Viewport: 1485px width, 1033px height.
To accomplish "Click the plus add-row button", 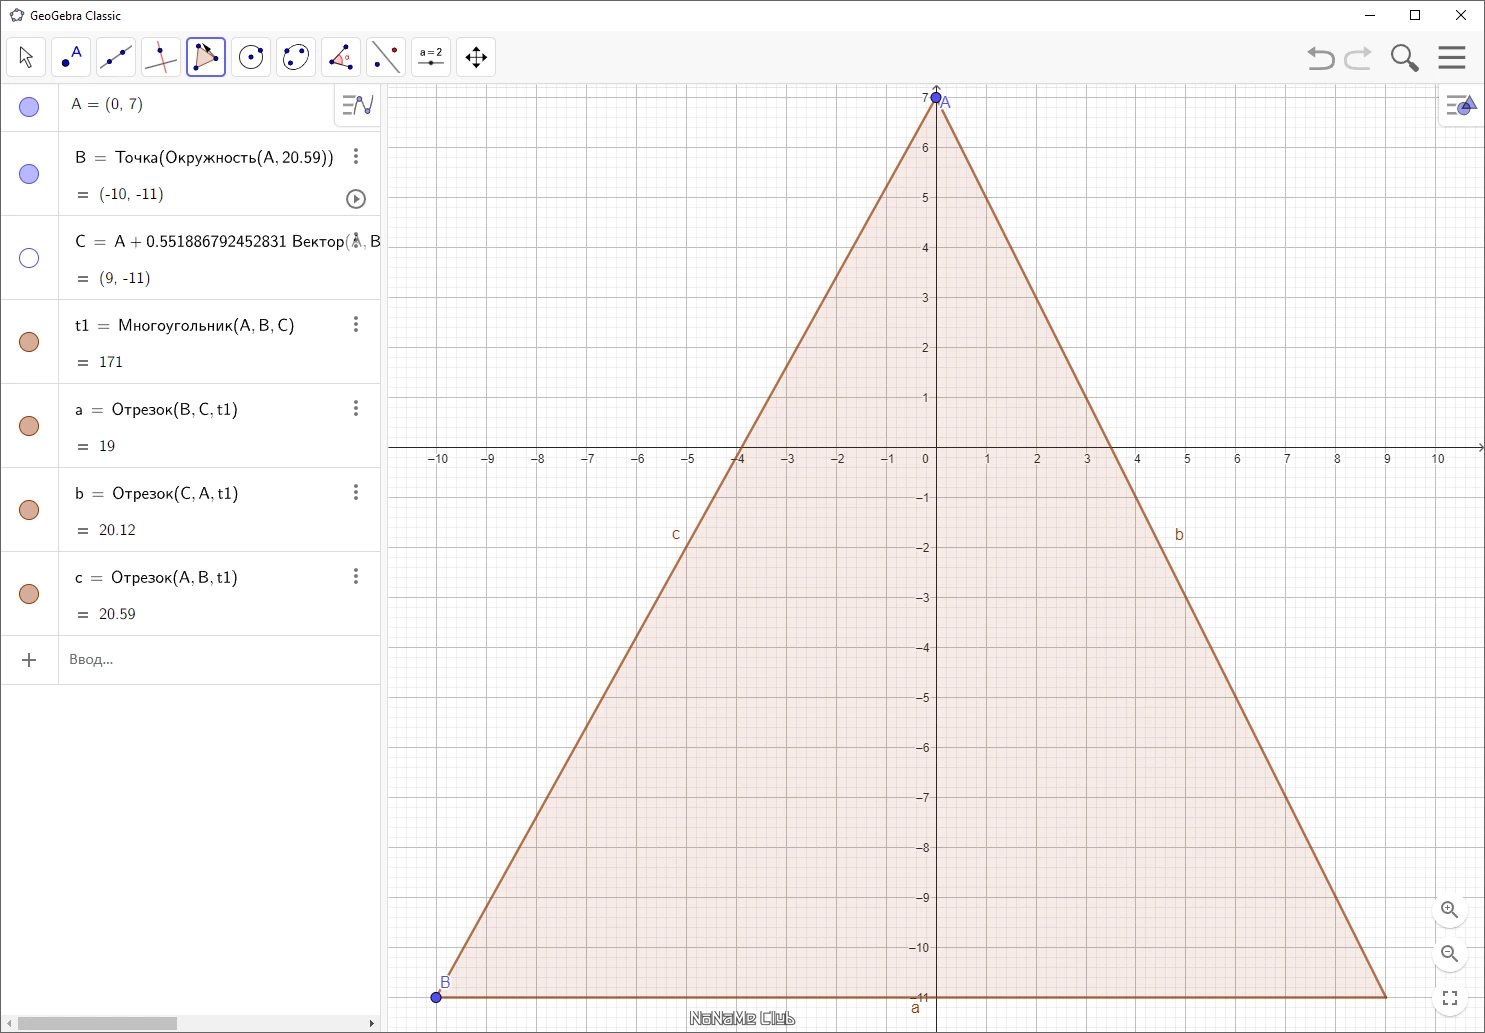I will click(29, 660).
